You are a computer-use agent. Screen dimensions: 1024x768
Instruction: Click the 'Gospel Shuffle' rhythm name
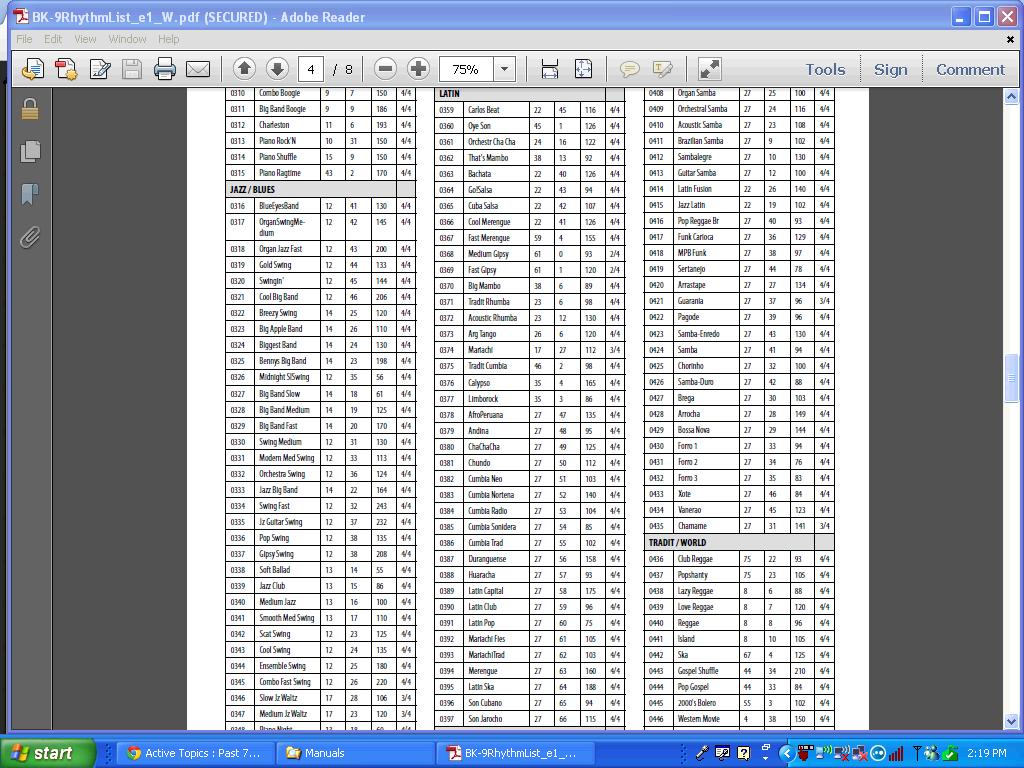[x=697, y=671]
